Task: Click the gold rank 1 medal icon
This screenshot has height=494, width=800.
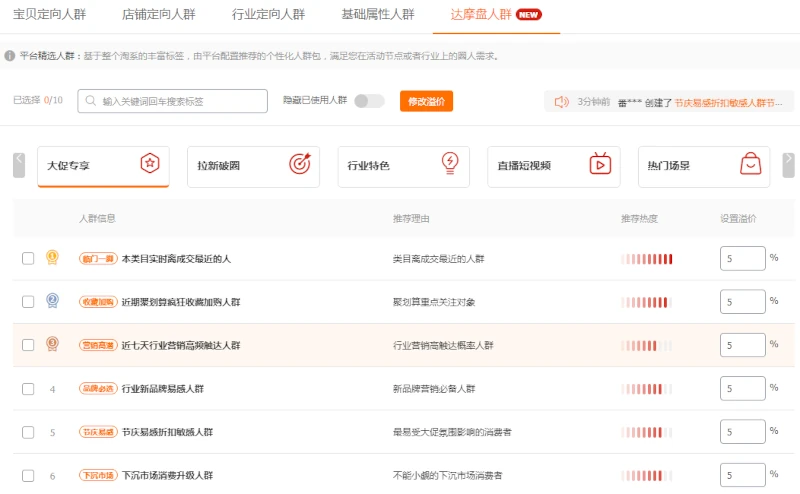Action: point(52,257)
